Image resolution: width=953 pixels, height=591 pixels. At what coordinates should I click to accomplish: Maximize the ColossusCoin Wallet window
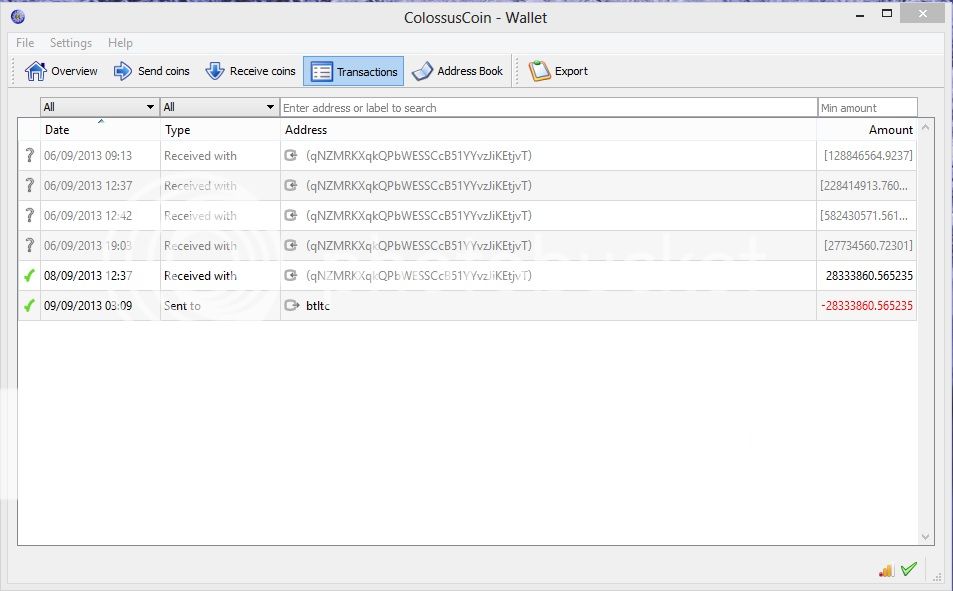(887, 13)
